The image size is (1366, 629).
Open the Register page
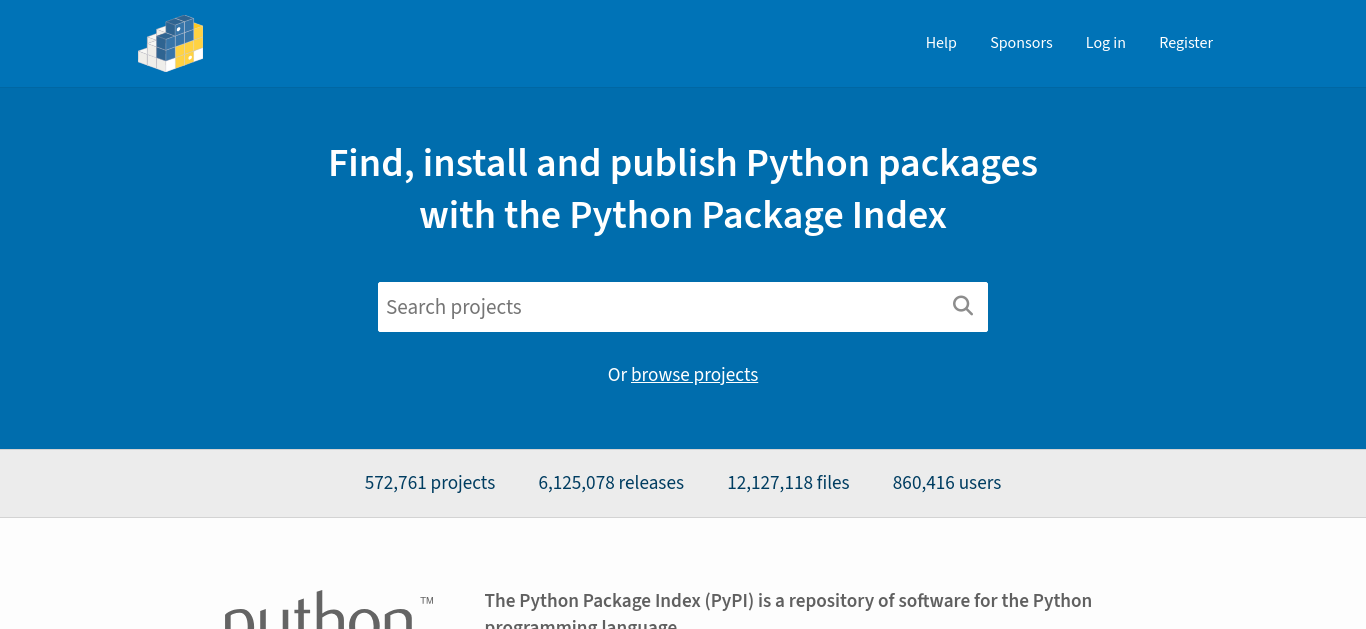1186,43
